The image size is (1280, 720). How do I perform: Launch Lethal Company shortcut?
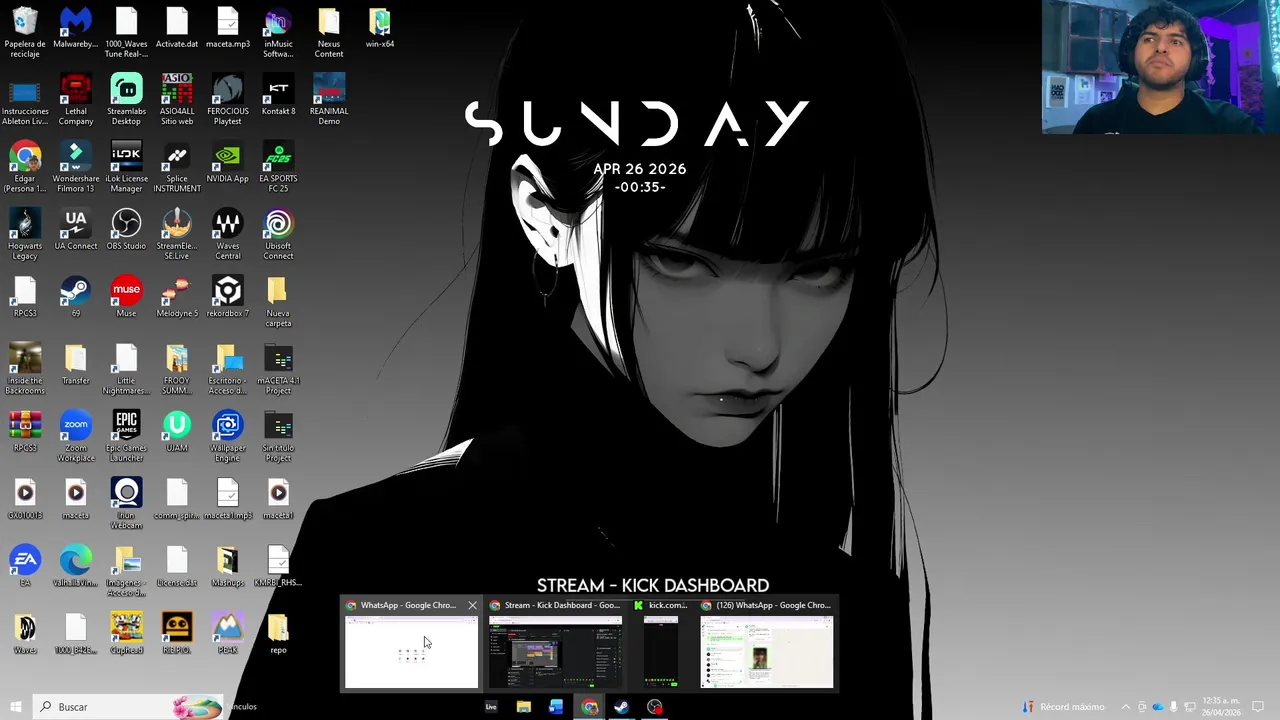[x=76, y=99]
